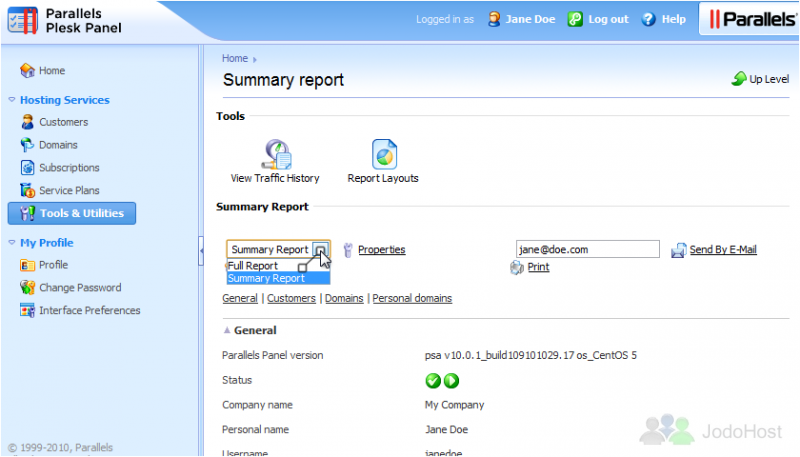Click the Jane Doe username in header
Screen dimensions: 800x457
point(530,19)
